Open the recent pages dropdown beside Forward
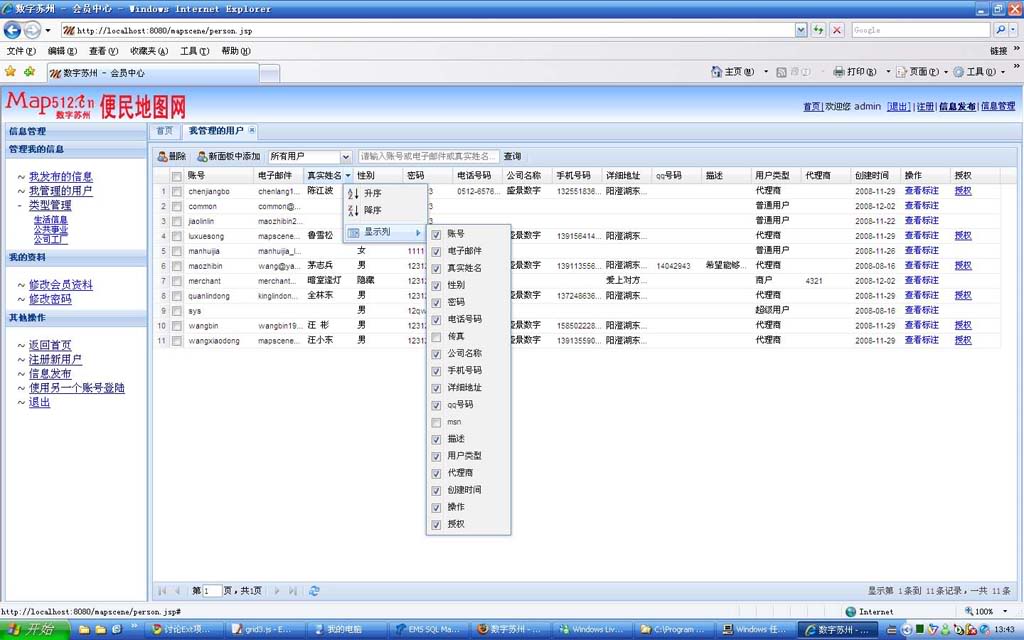Screen dimensions: 1024x640 [48, 31]
